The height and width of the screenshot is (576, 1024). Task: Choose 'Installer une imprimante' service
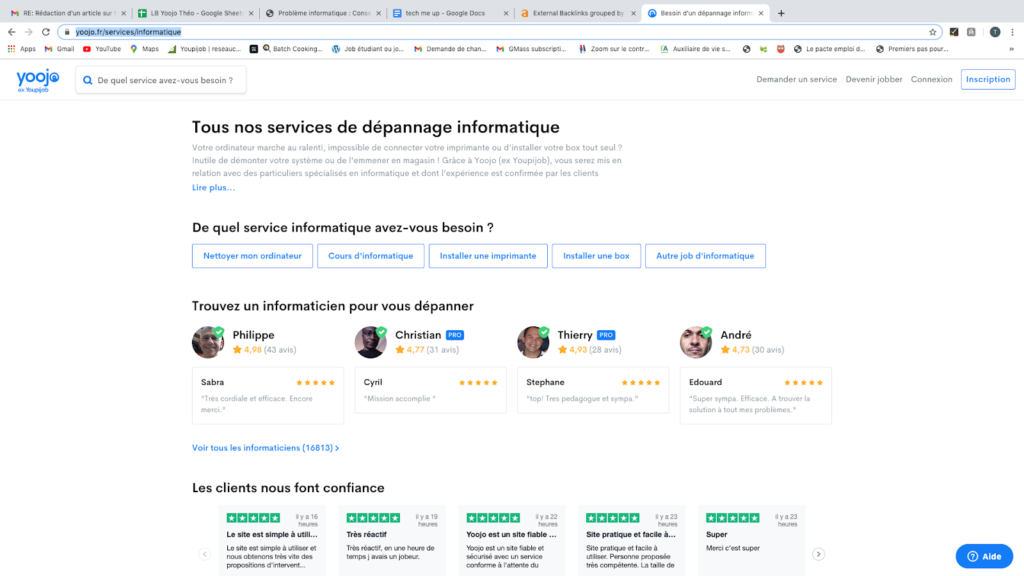click(x=488, y=256)
